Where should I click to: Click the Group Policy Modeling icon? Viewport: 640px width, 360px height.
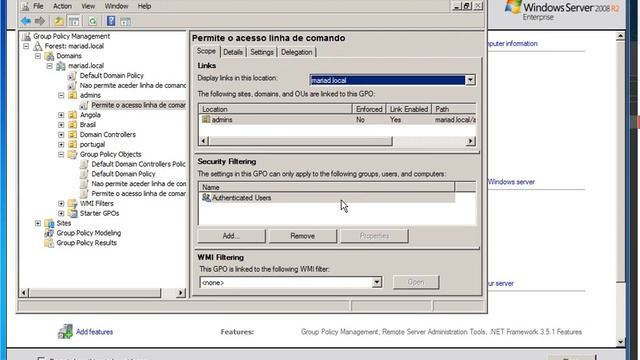click(49, 233)
